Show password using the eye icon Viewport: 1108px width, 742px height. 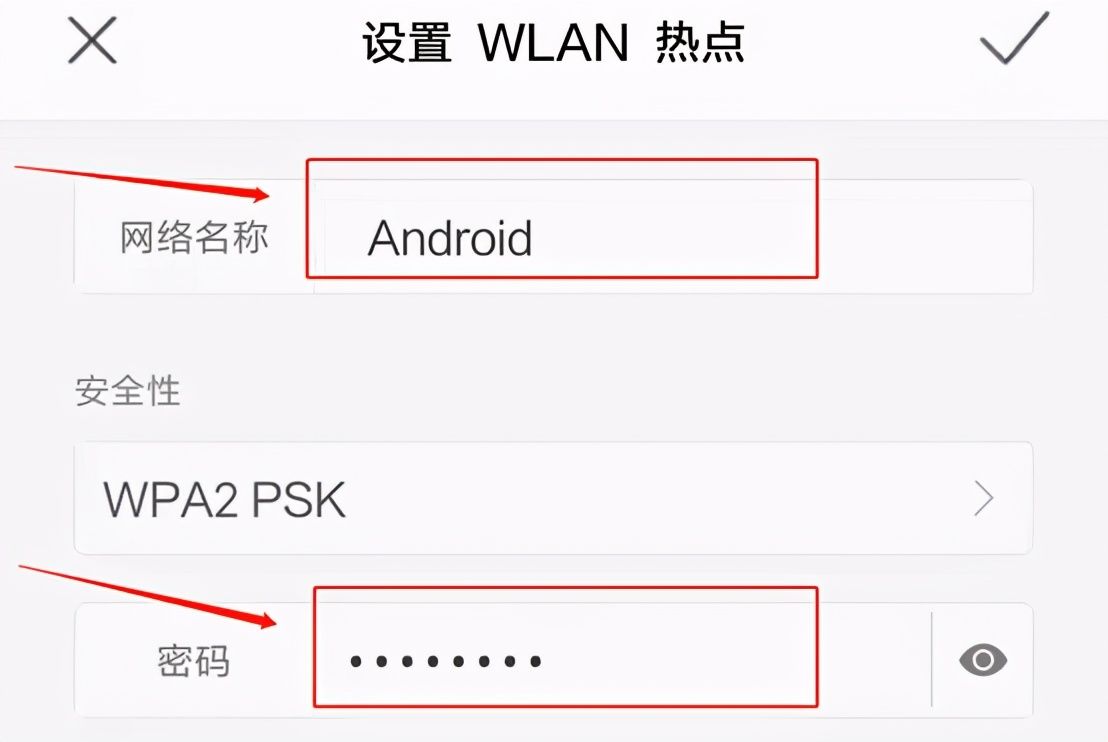click(983, 660)
